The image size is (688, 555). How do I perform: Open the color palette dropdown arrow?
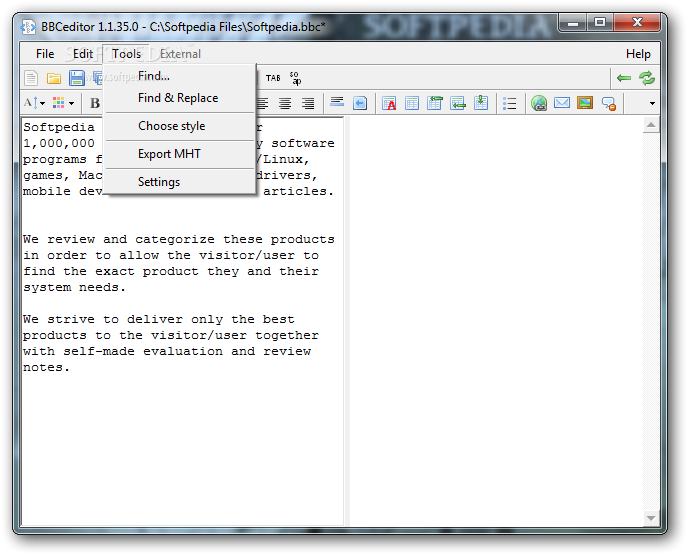click(72, 104)
